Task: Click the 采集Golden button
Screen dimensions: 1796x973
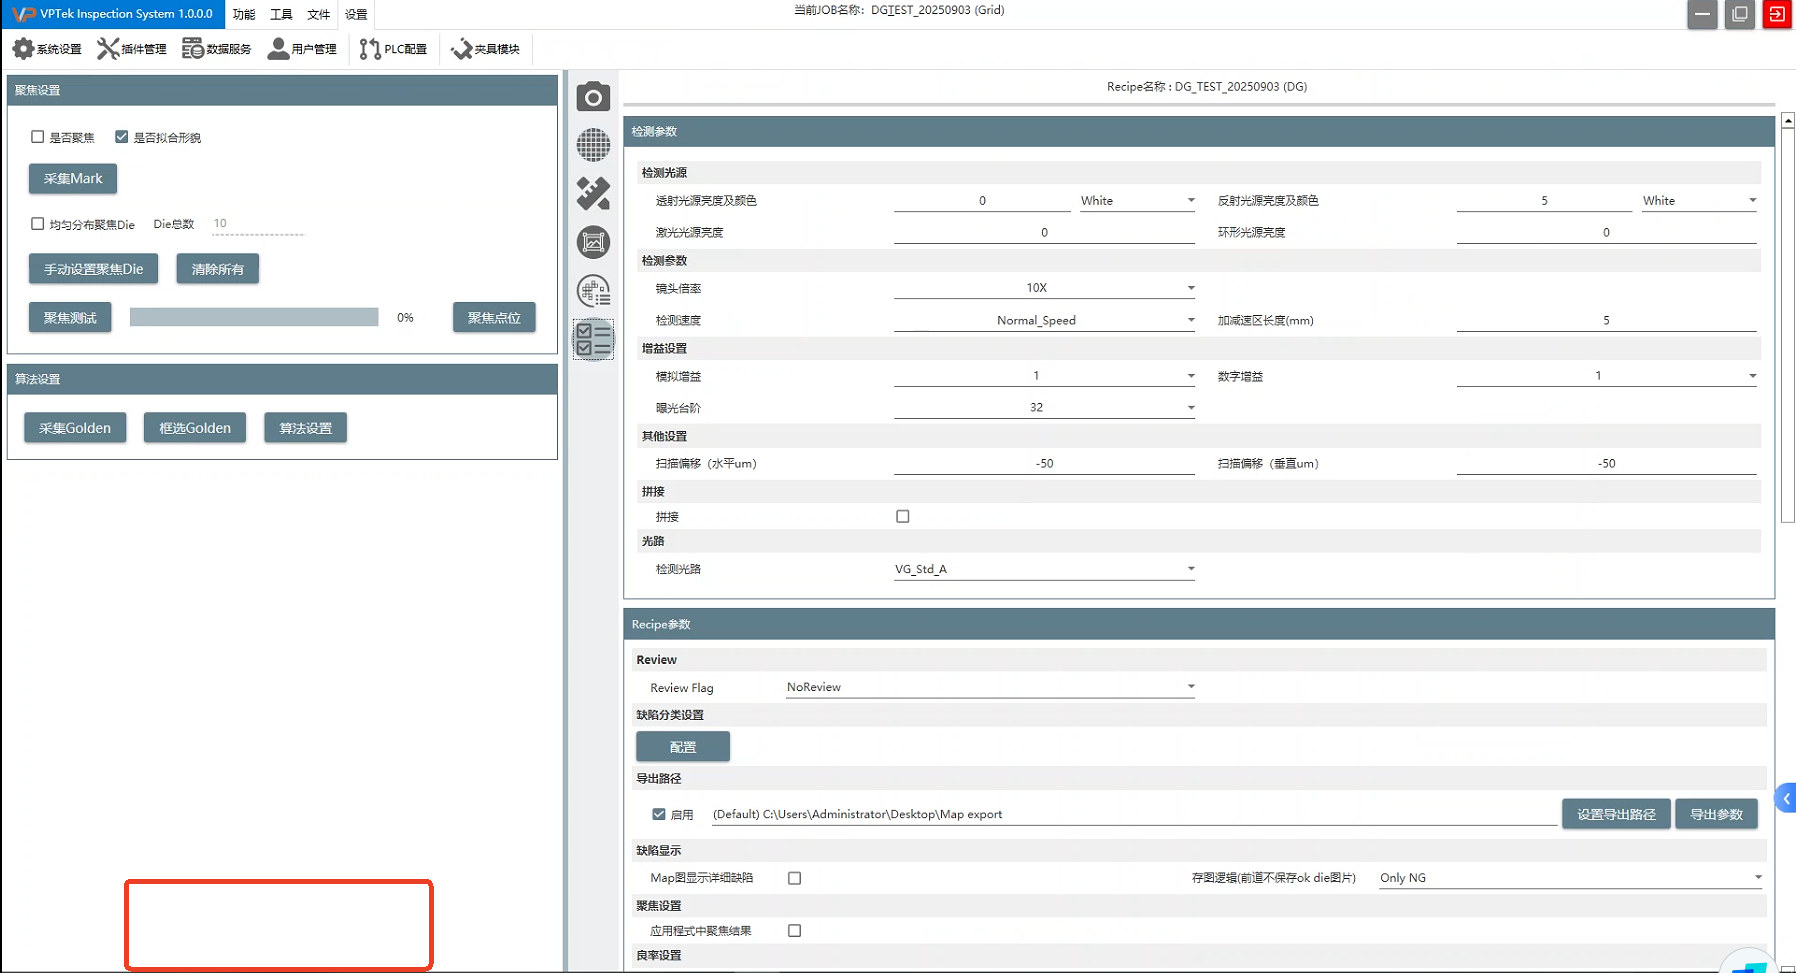Action: 75,428
